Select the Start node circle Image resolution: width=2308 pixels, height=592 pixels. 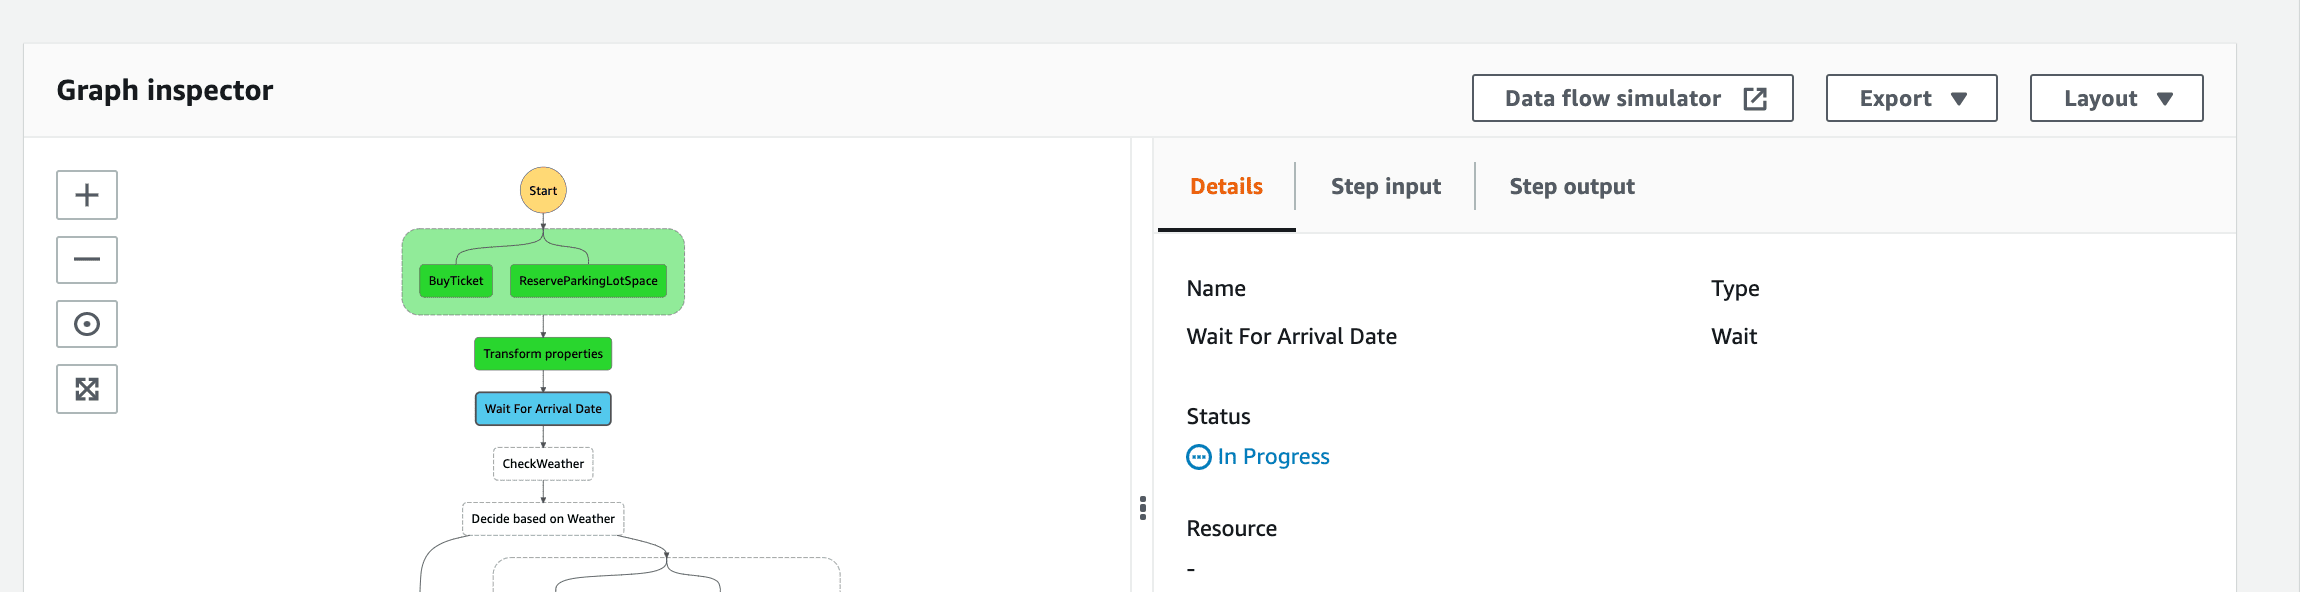[543, 190]
